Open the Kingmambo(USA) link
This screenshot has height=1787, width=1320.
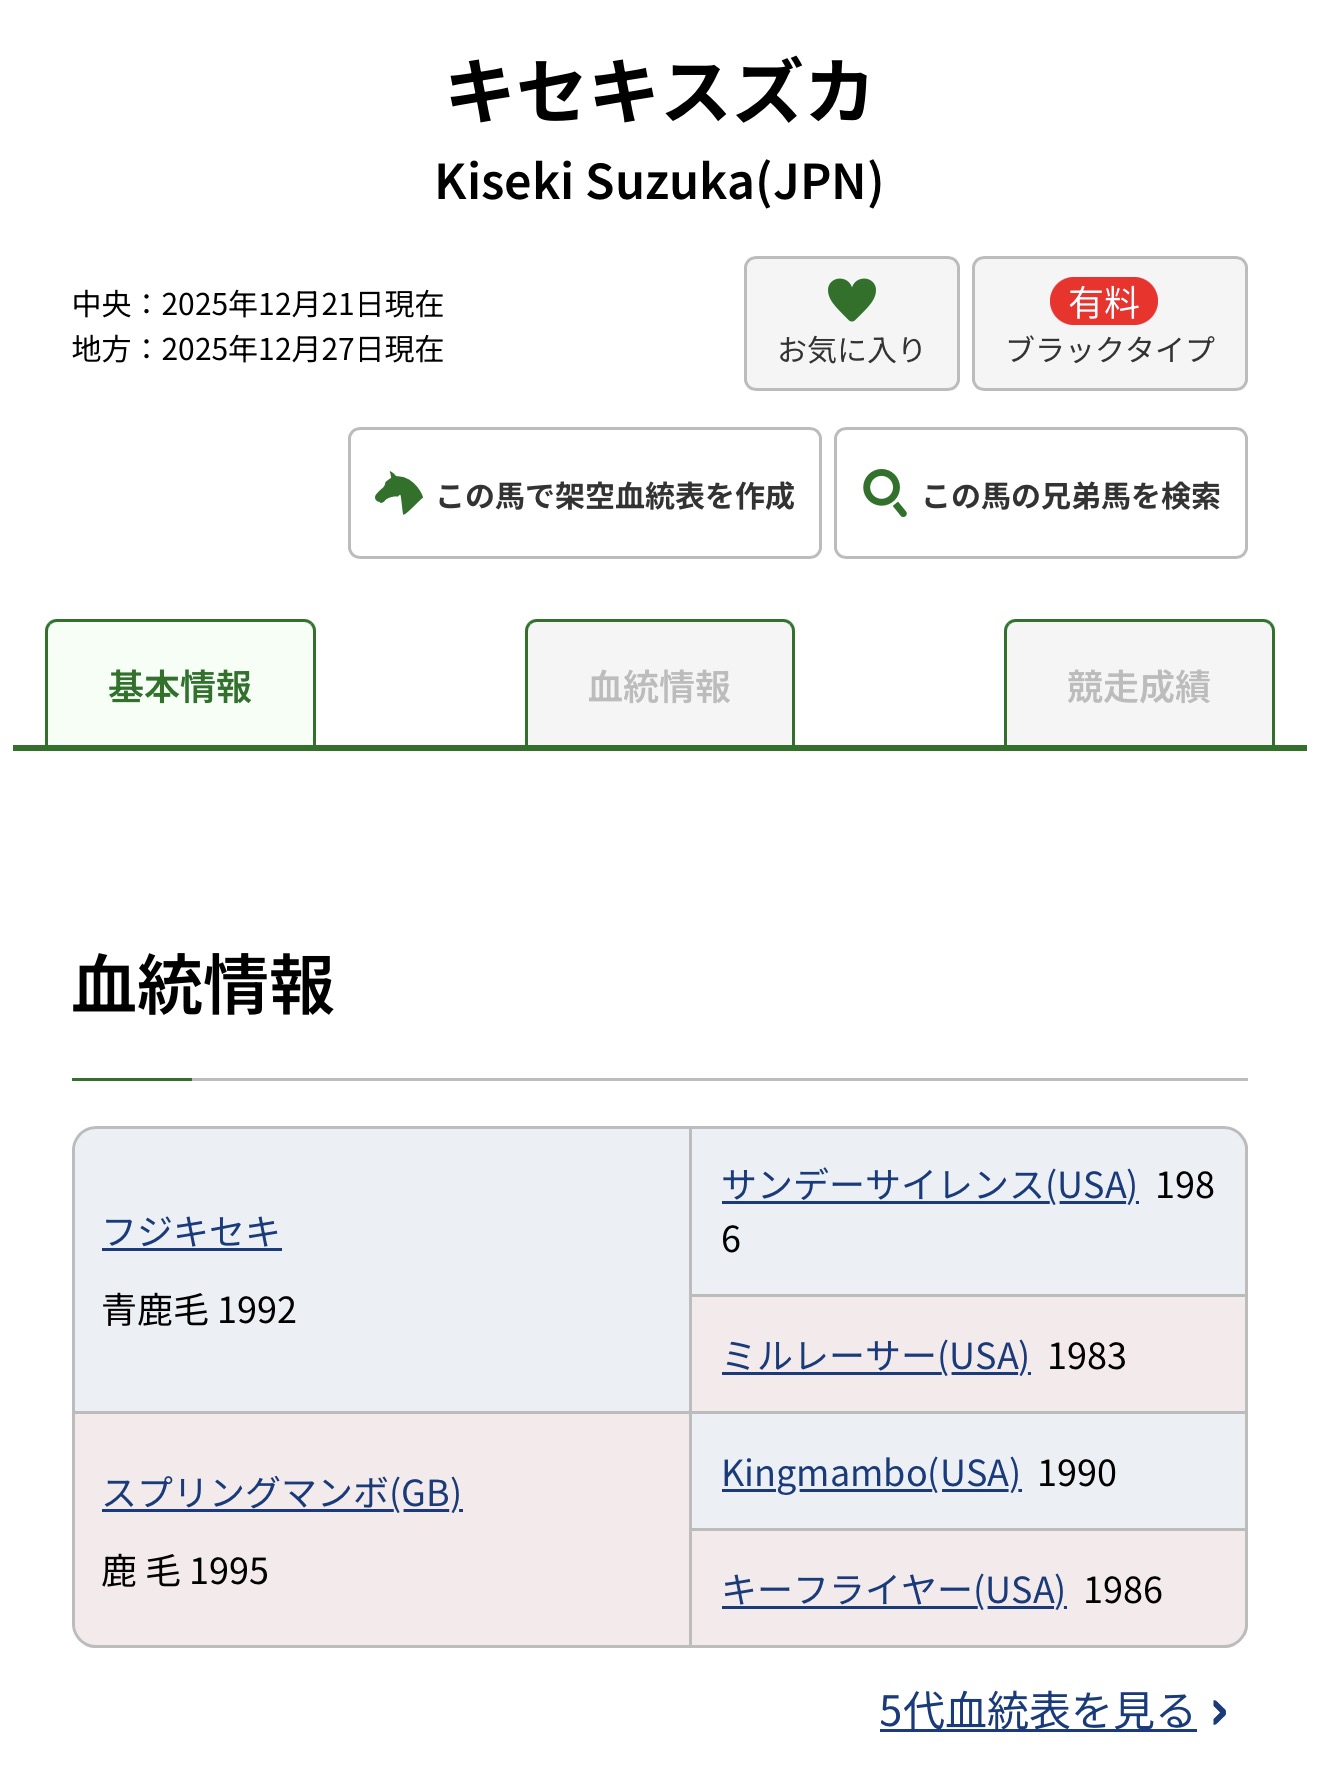pyautogui.click(x=871, y=1473)
